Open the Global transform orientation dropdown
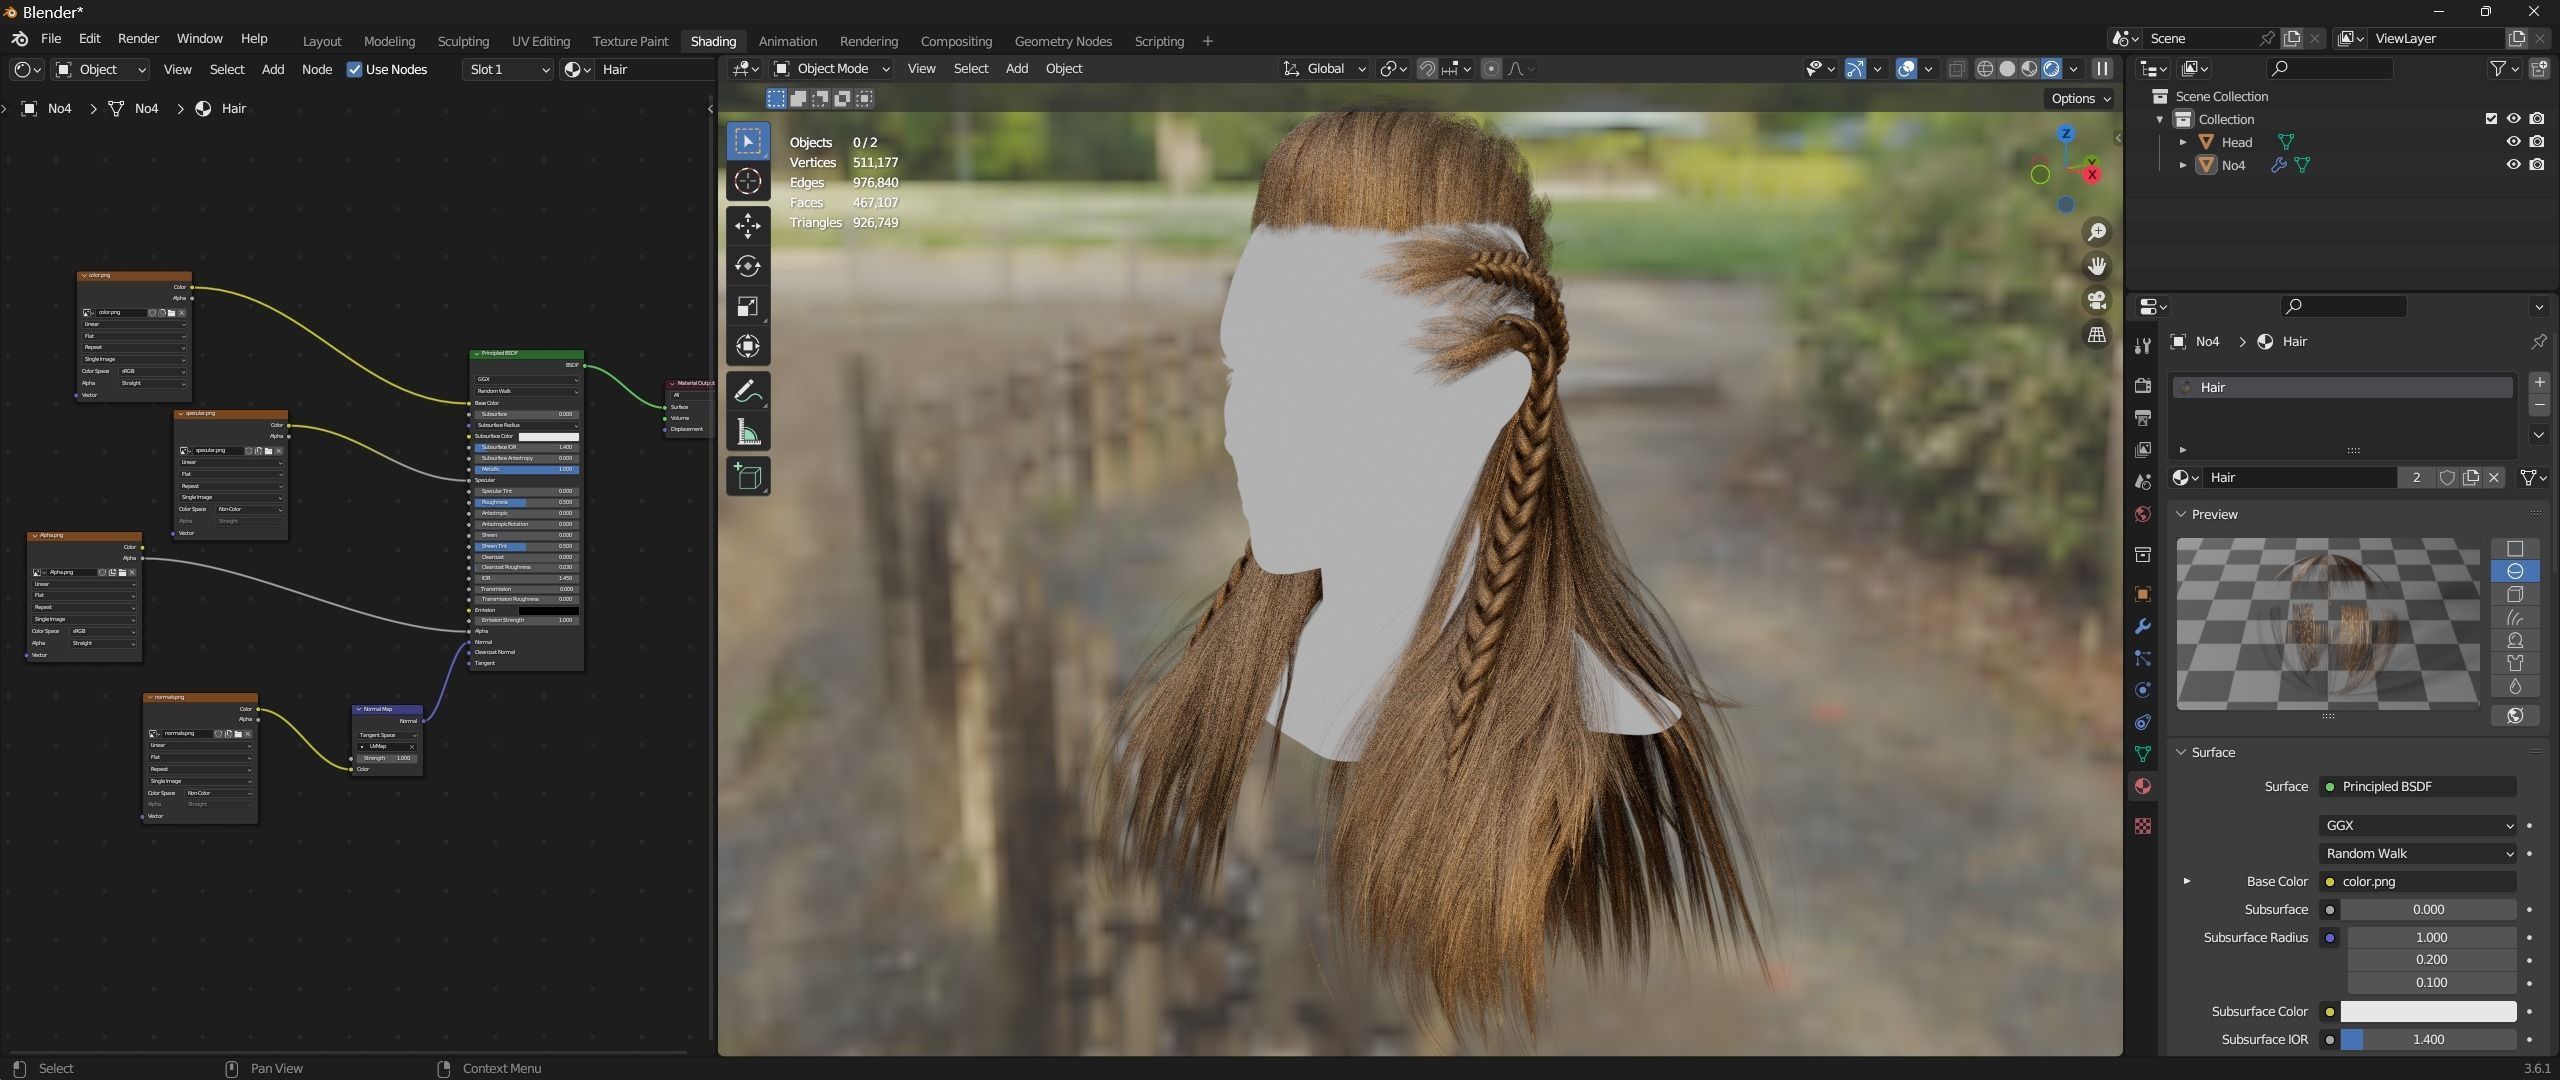Screen dimensions: 2560x1080 point(1325,69)
